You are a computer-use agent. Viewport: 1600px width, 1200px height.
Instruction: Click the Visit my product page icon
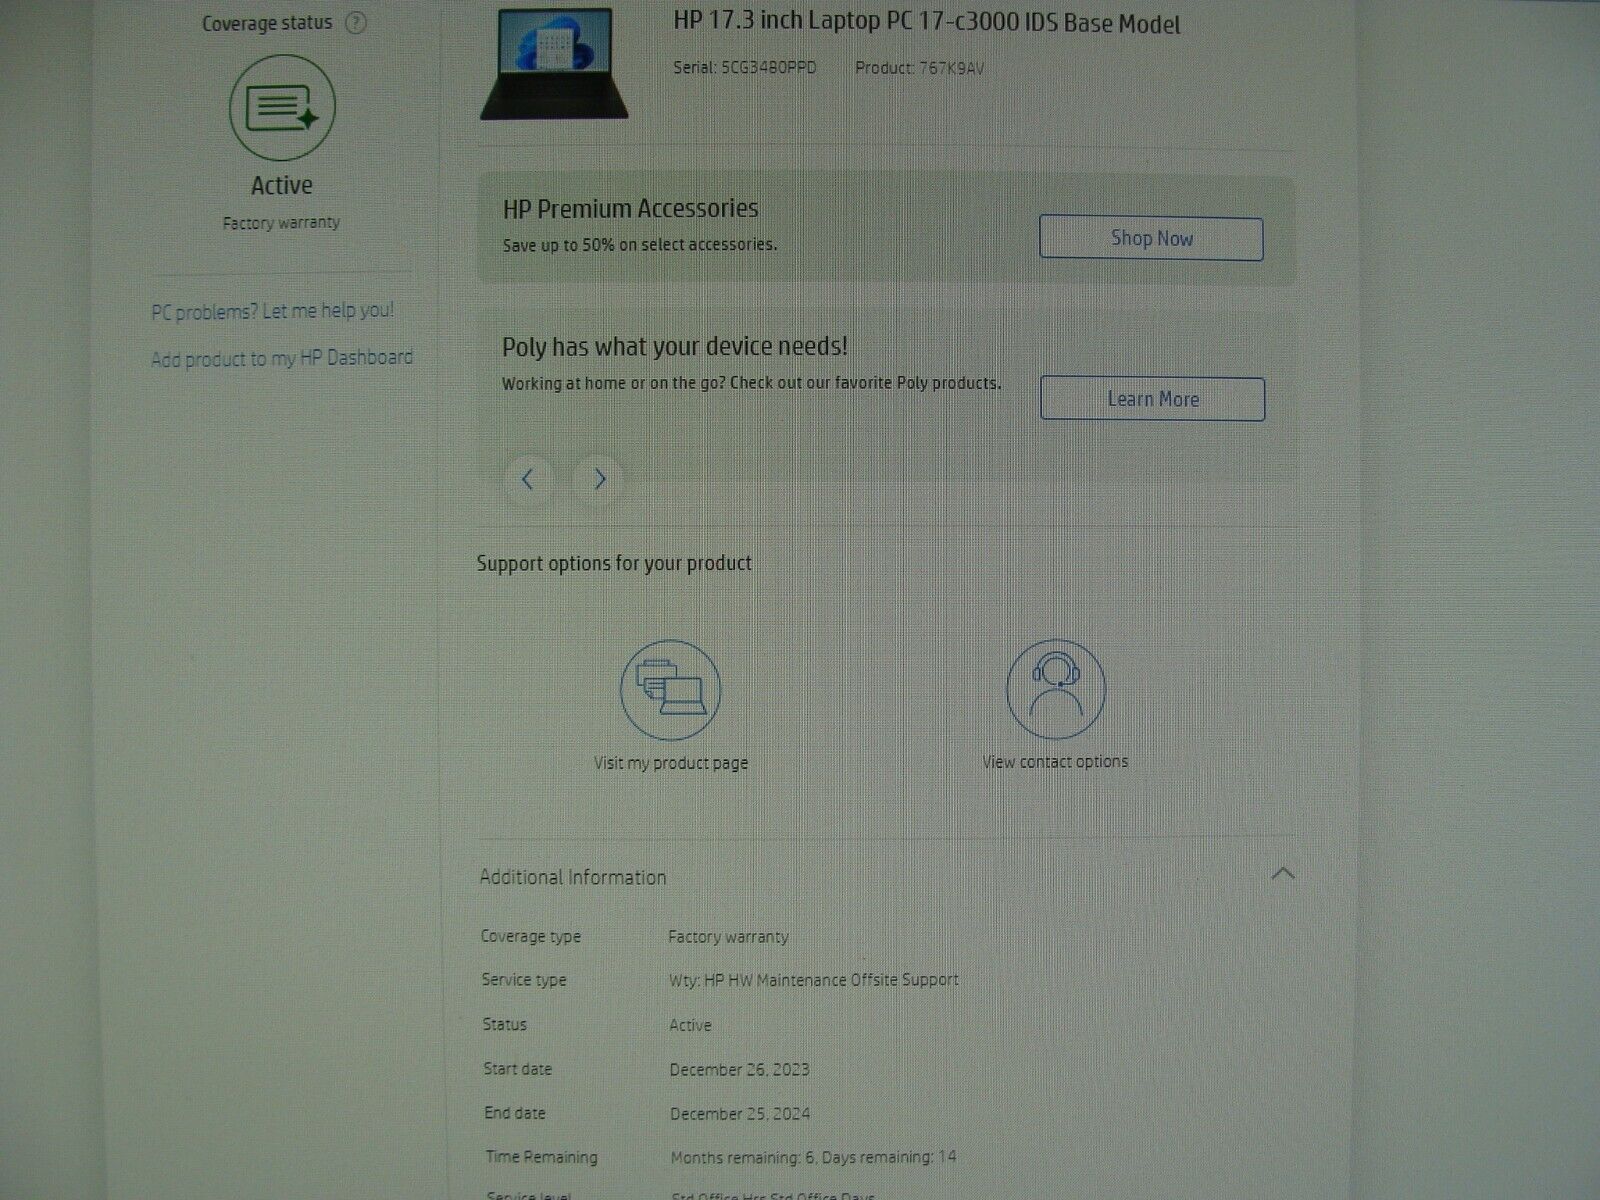pos(670,690)
